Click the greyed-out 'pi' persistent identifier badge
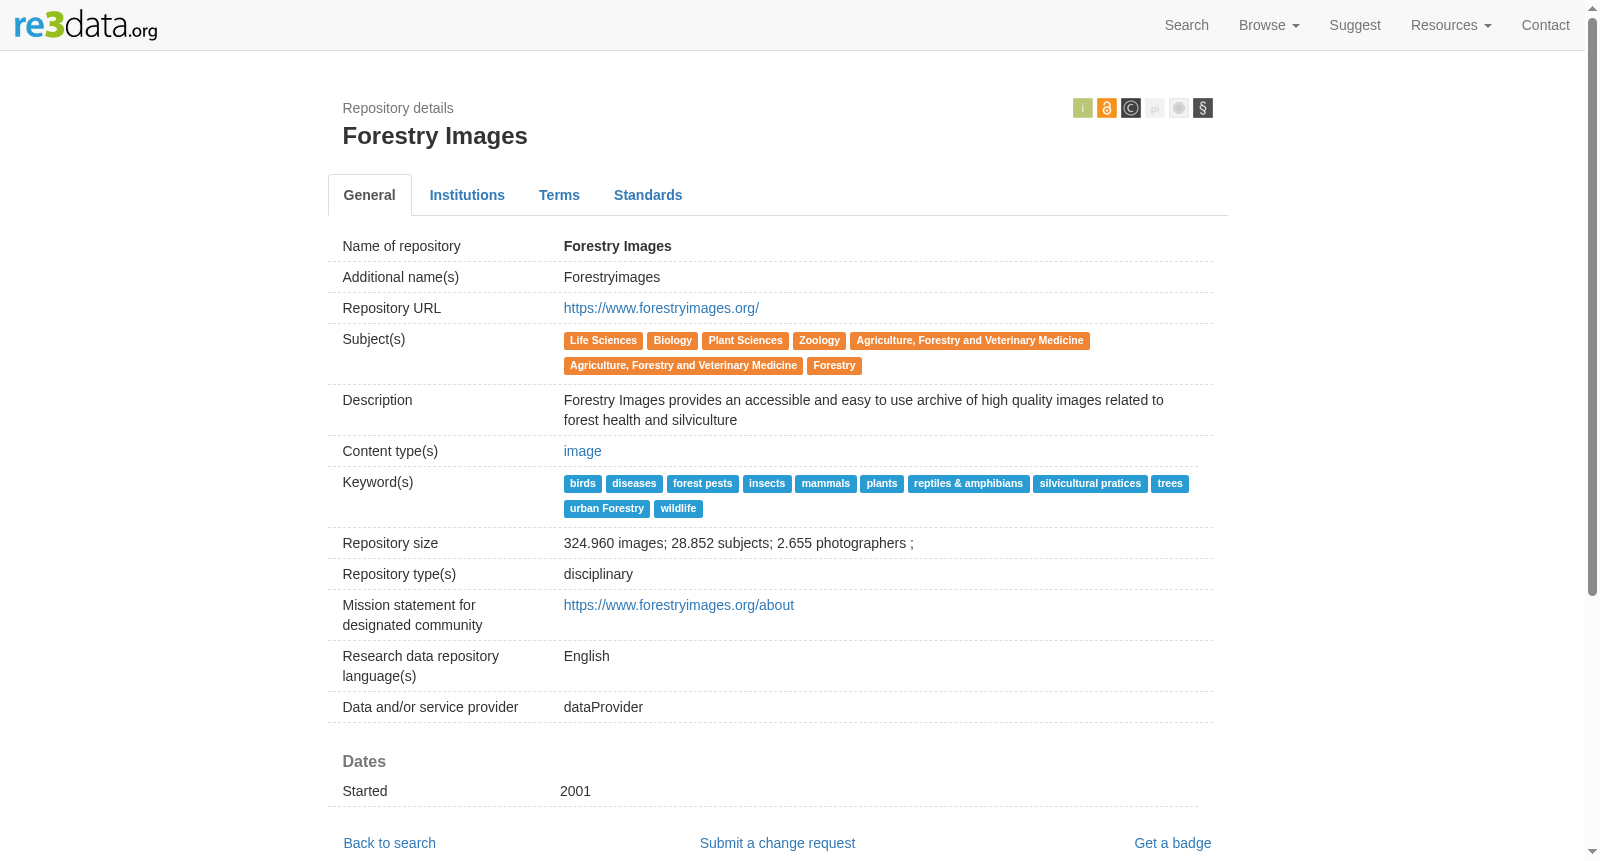The height and width of the screenshot is (861, 1600). pyautogui.click(x=1155, y=108)
